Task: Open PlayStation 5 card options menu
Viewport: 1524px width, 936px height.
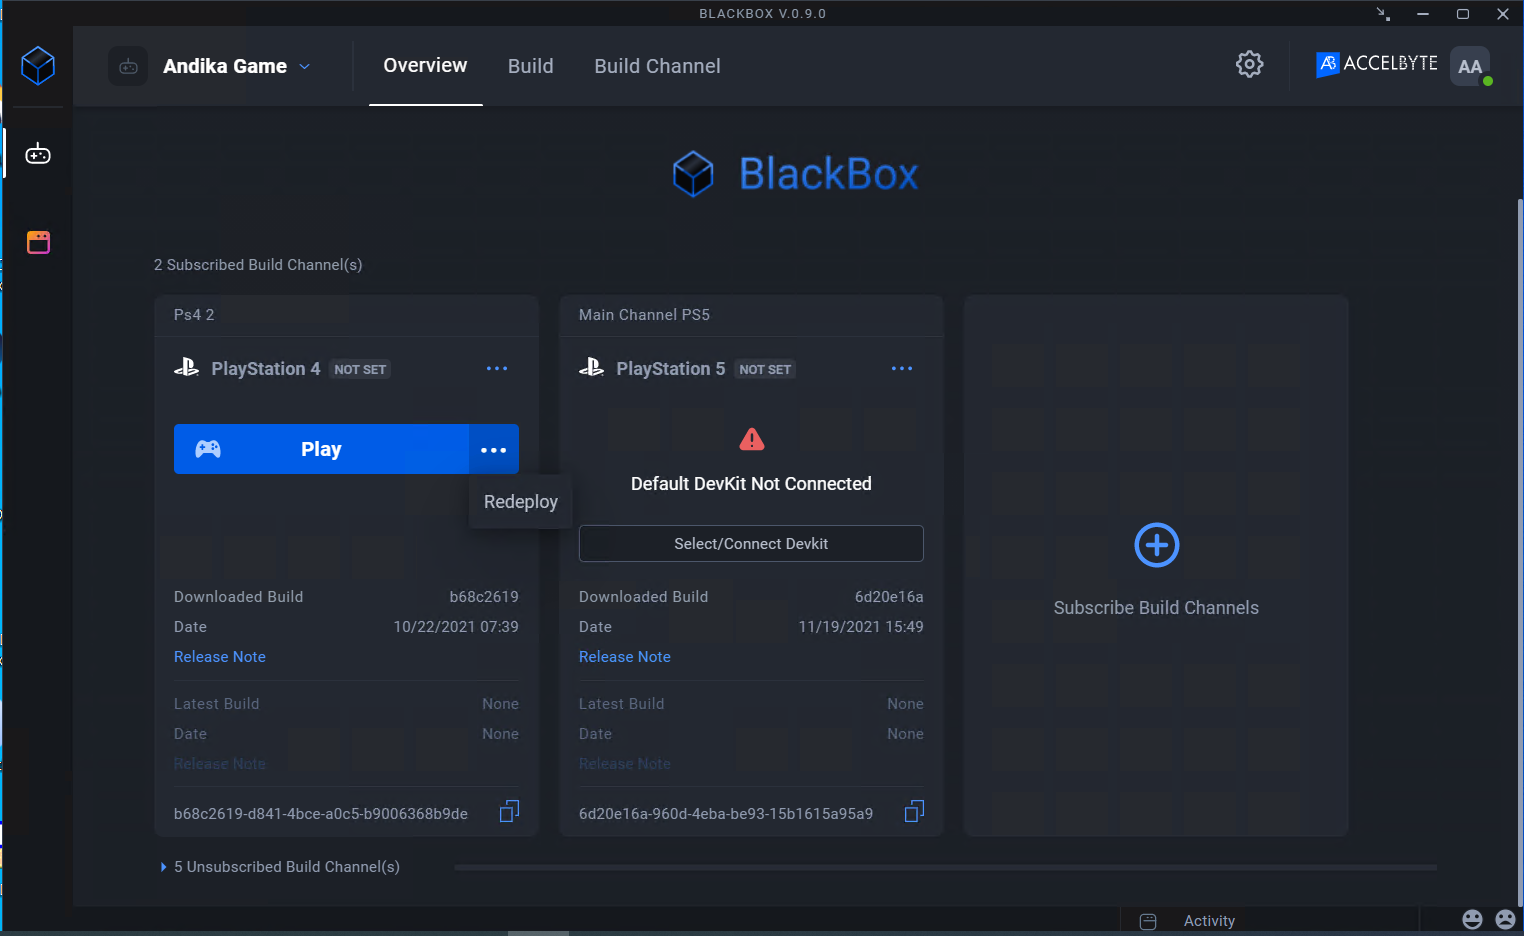Action: 902,369
